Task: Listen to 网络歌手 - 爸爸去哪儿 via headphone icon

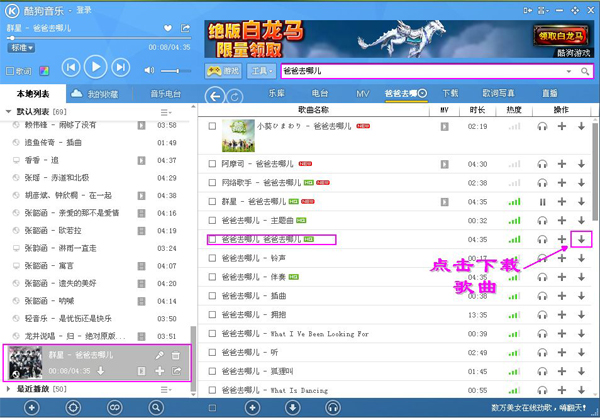Action: click(542, 183)
